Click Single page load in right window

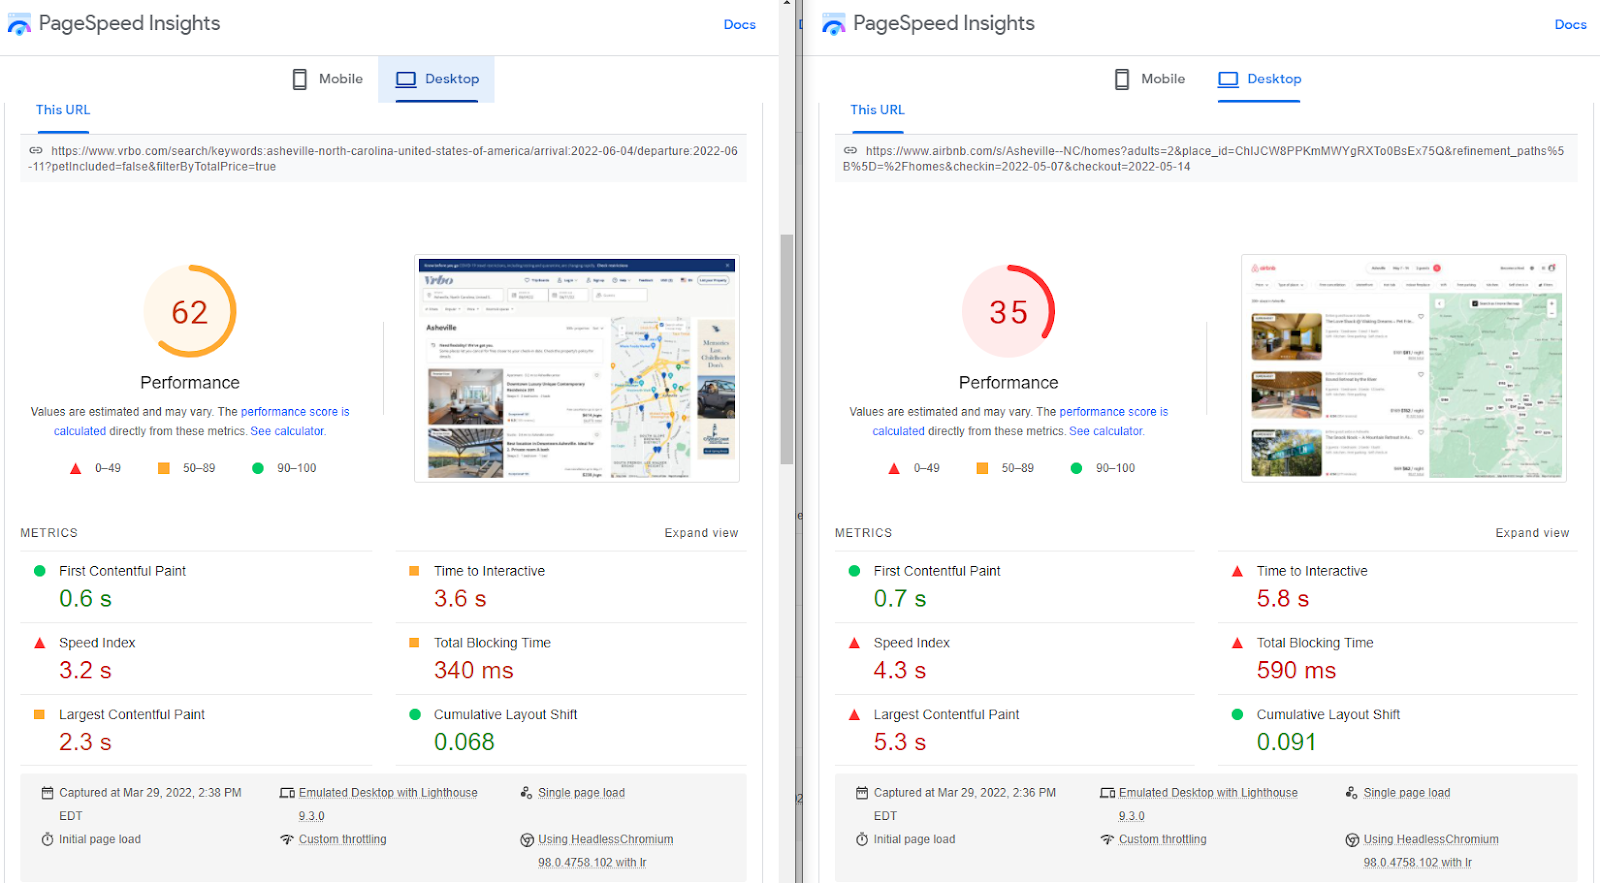click(1406, 793)
